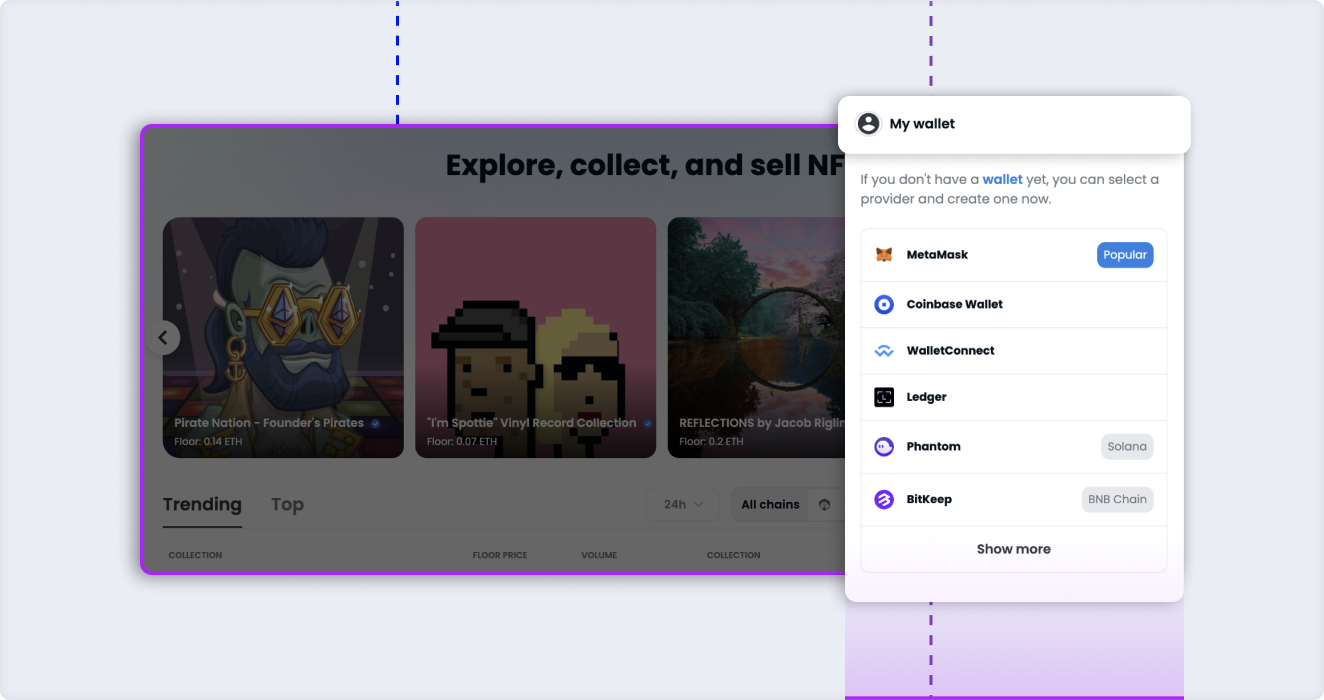
Task: Click the FLOOR PRICE column header
Action: tap(500, 555)
